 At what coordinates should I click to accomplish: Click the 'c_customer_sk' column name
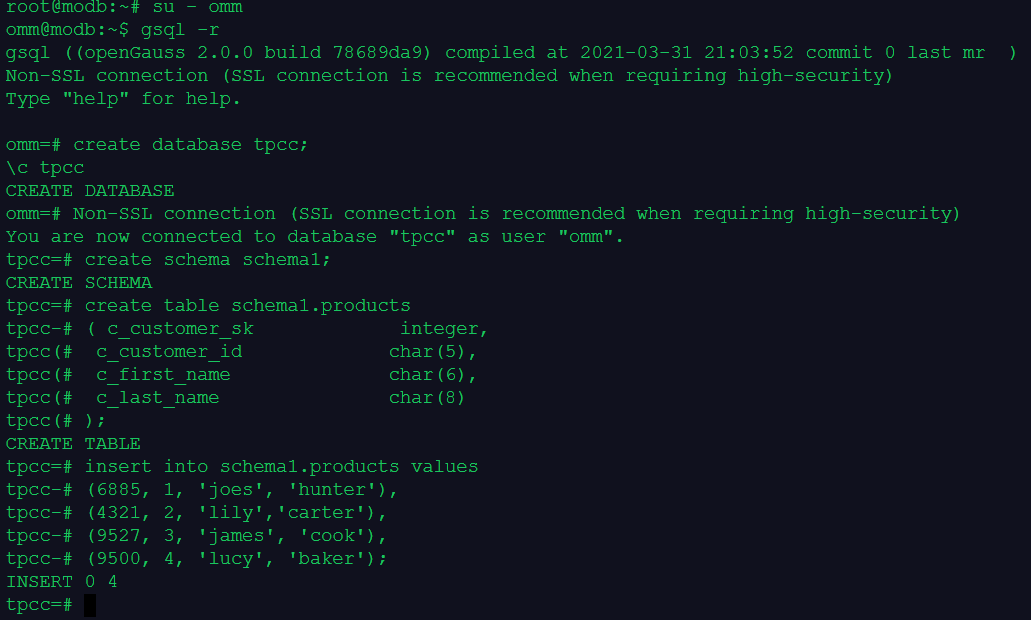tap(180, 329)
